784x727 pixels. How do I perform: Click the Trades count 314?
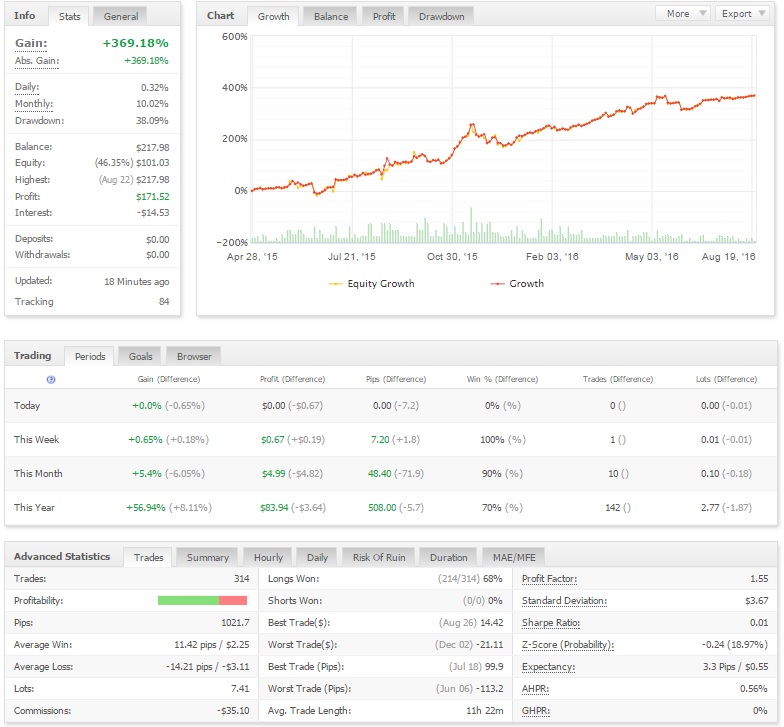pyautogui.click(x=242, y=579)
